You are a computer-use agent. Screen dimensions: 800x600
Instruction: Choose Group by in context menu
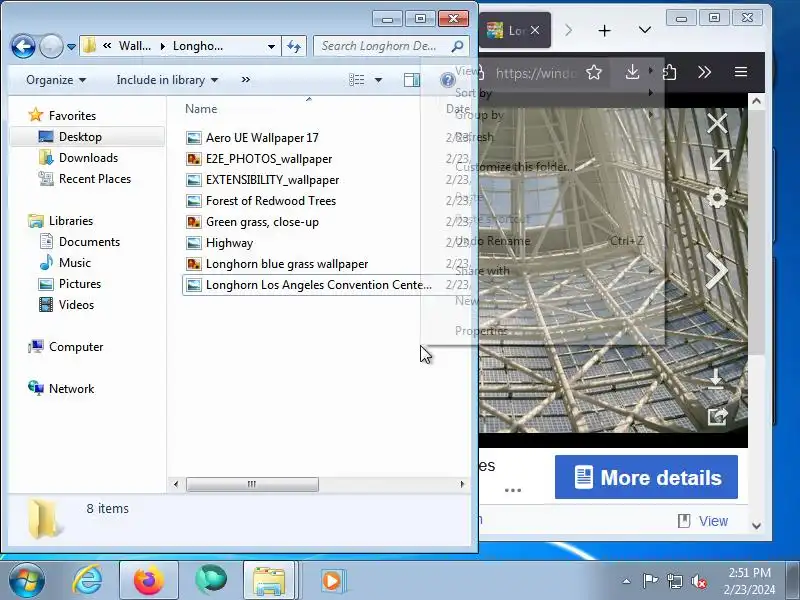(x=479, y=115)
